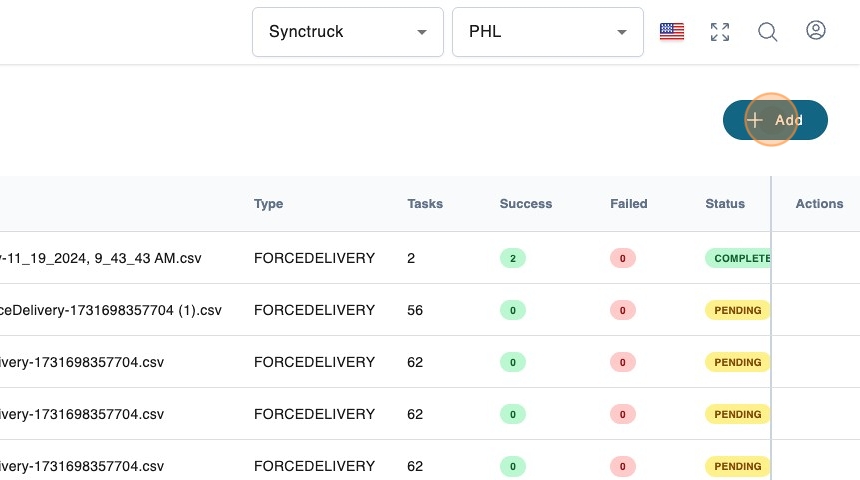Screen dimensions: 860x480
Task: Toggle fullscreen mode icon
Action: tap(719, 32)
